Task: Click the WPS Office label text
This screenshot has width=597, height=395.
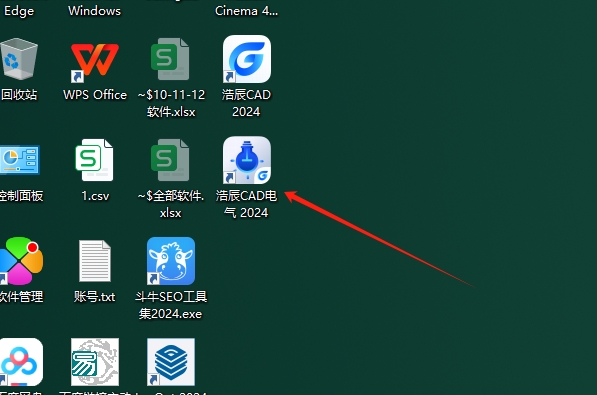Action: pyautogui.click(x=95, y=94)
